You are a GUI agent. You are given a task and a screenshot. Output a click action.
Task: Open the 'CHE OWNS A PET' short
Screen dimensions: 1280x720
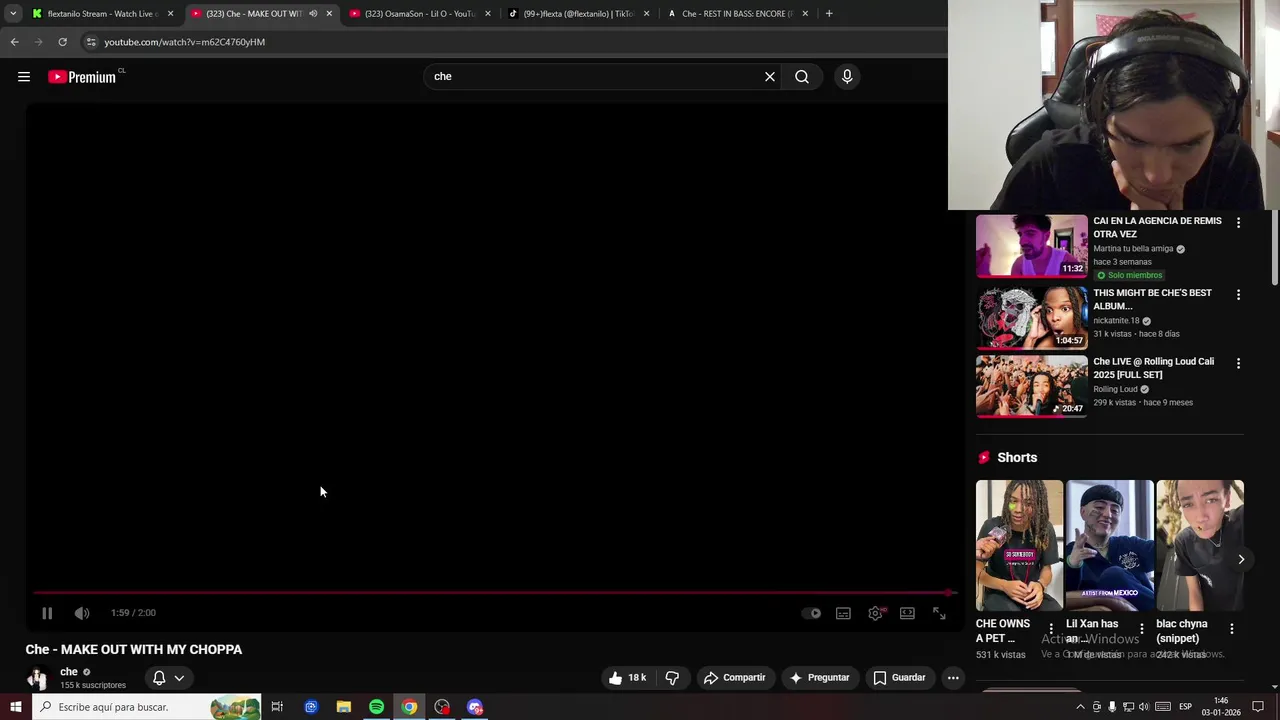tap(1019, 545)
